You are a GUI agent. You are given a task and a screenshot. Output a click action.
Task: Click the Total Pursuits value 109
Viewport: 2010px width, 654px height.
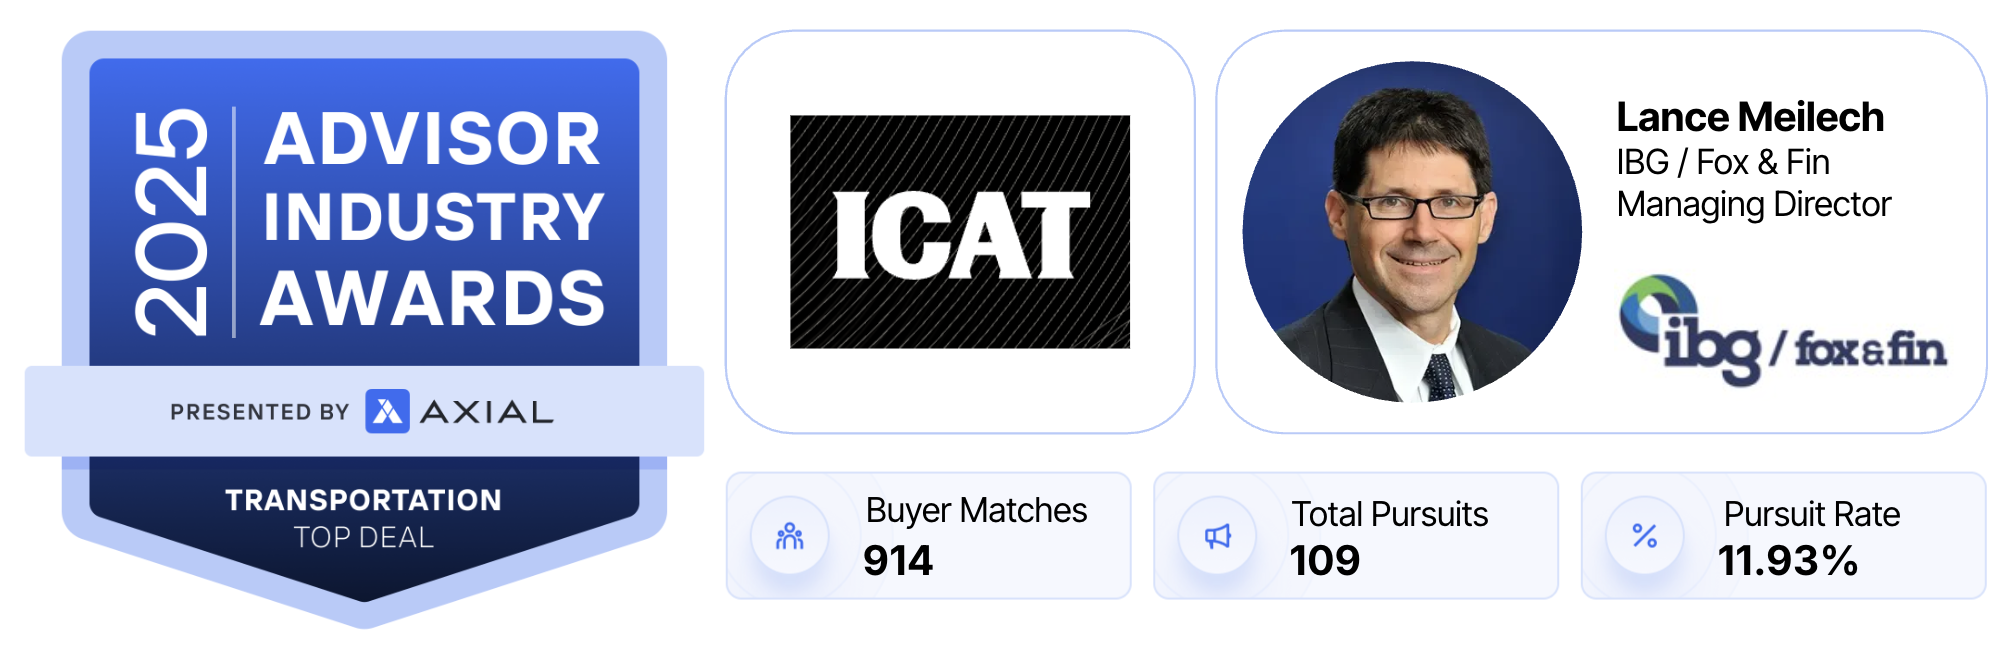[x=1324, y=560]
